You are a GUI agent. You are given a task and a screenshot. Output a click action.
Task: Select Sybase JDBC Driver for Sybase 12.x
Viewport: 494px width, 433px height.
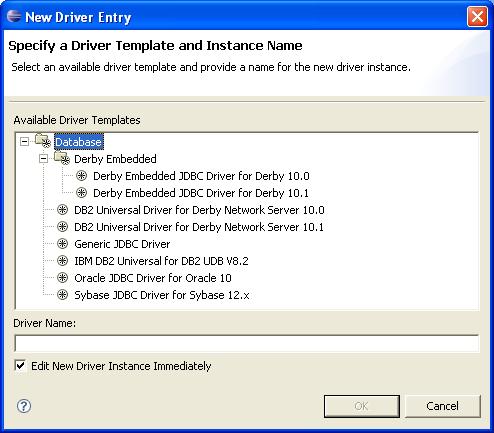pyautogui.click(x=162, y=295)
